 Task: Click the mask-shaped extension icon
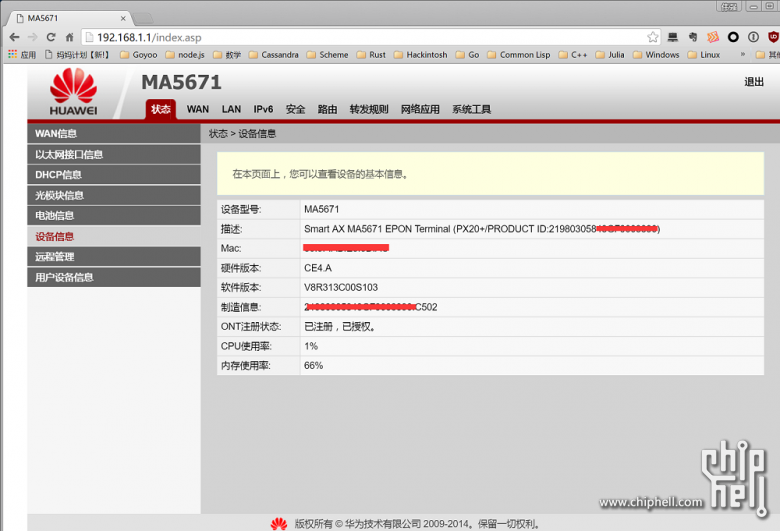click(x=692, y=37)
